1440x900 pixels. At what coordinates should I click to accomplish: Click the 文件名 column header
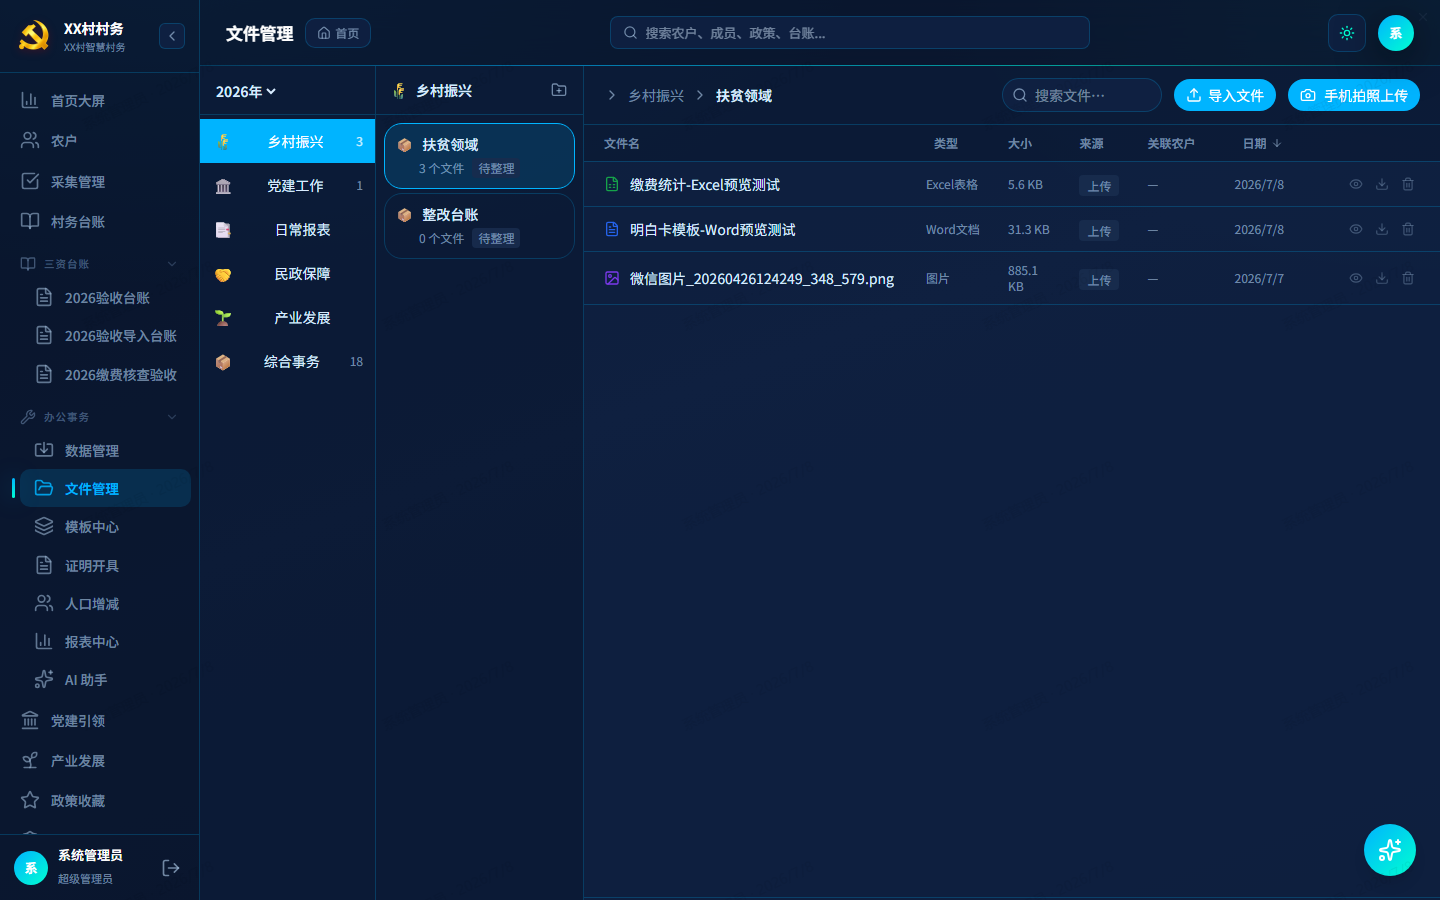pyautogui.click(x=621, y=144)
